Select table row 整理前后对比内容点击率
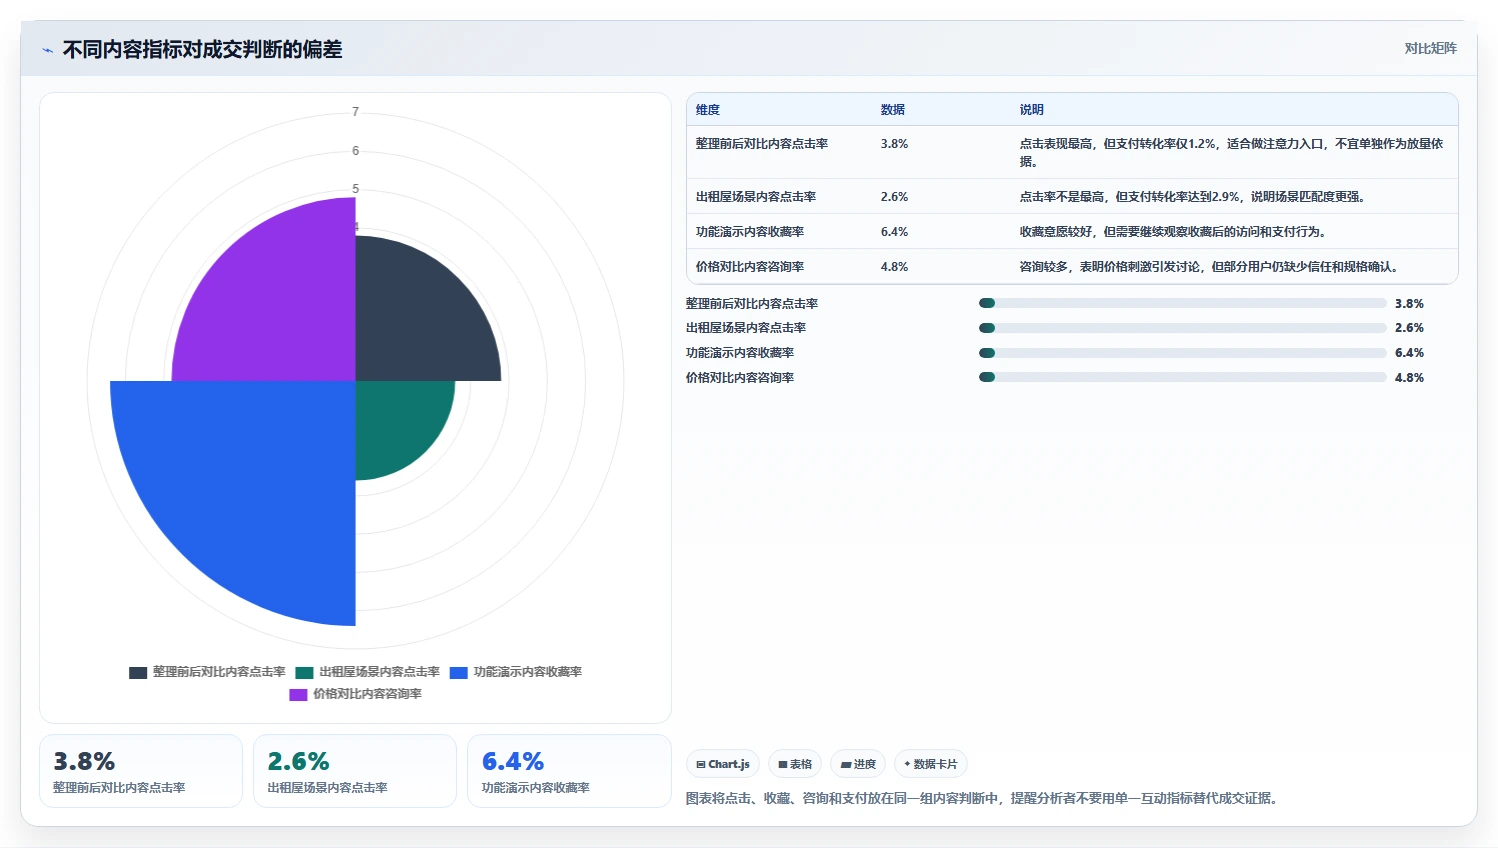This screenshot has width=1498, height=848. (1072, 152)
